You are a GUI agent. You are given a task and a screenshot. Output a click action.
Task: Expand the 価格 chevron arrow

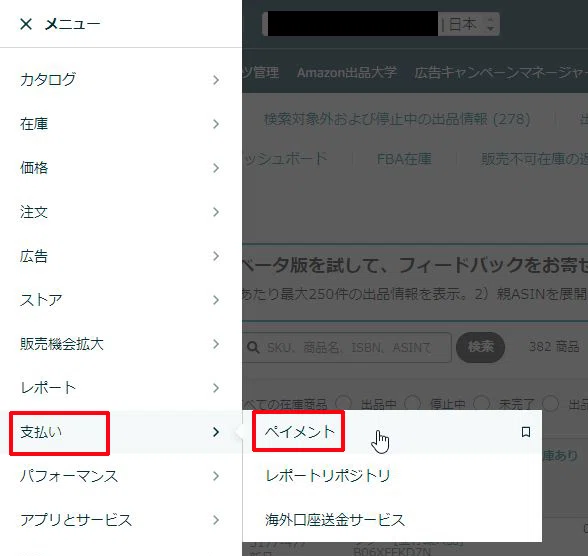216,168
